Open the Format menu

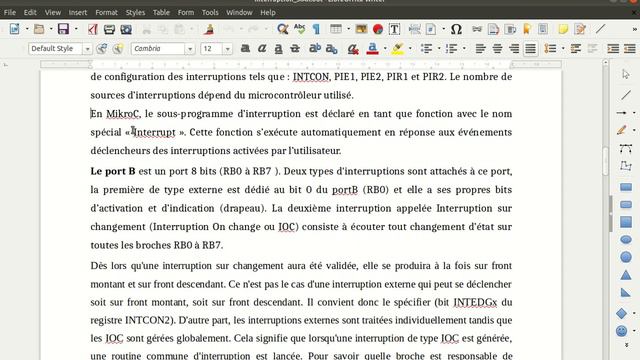[106, 12]
